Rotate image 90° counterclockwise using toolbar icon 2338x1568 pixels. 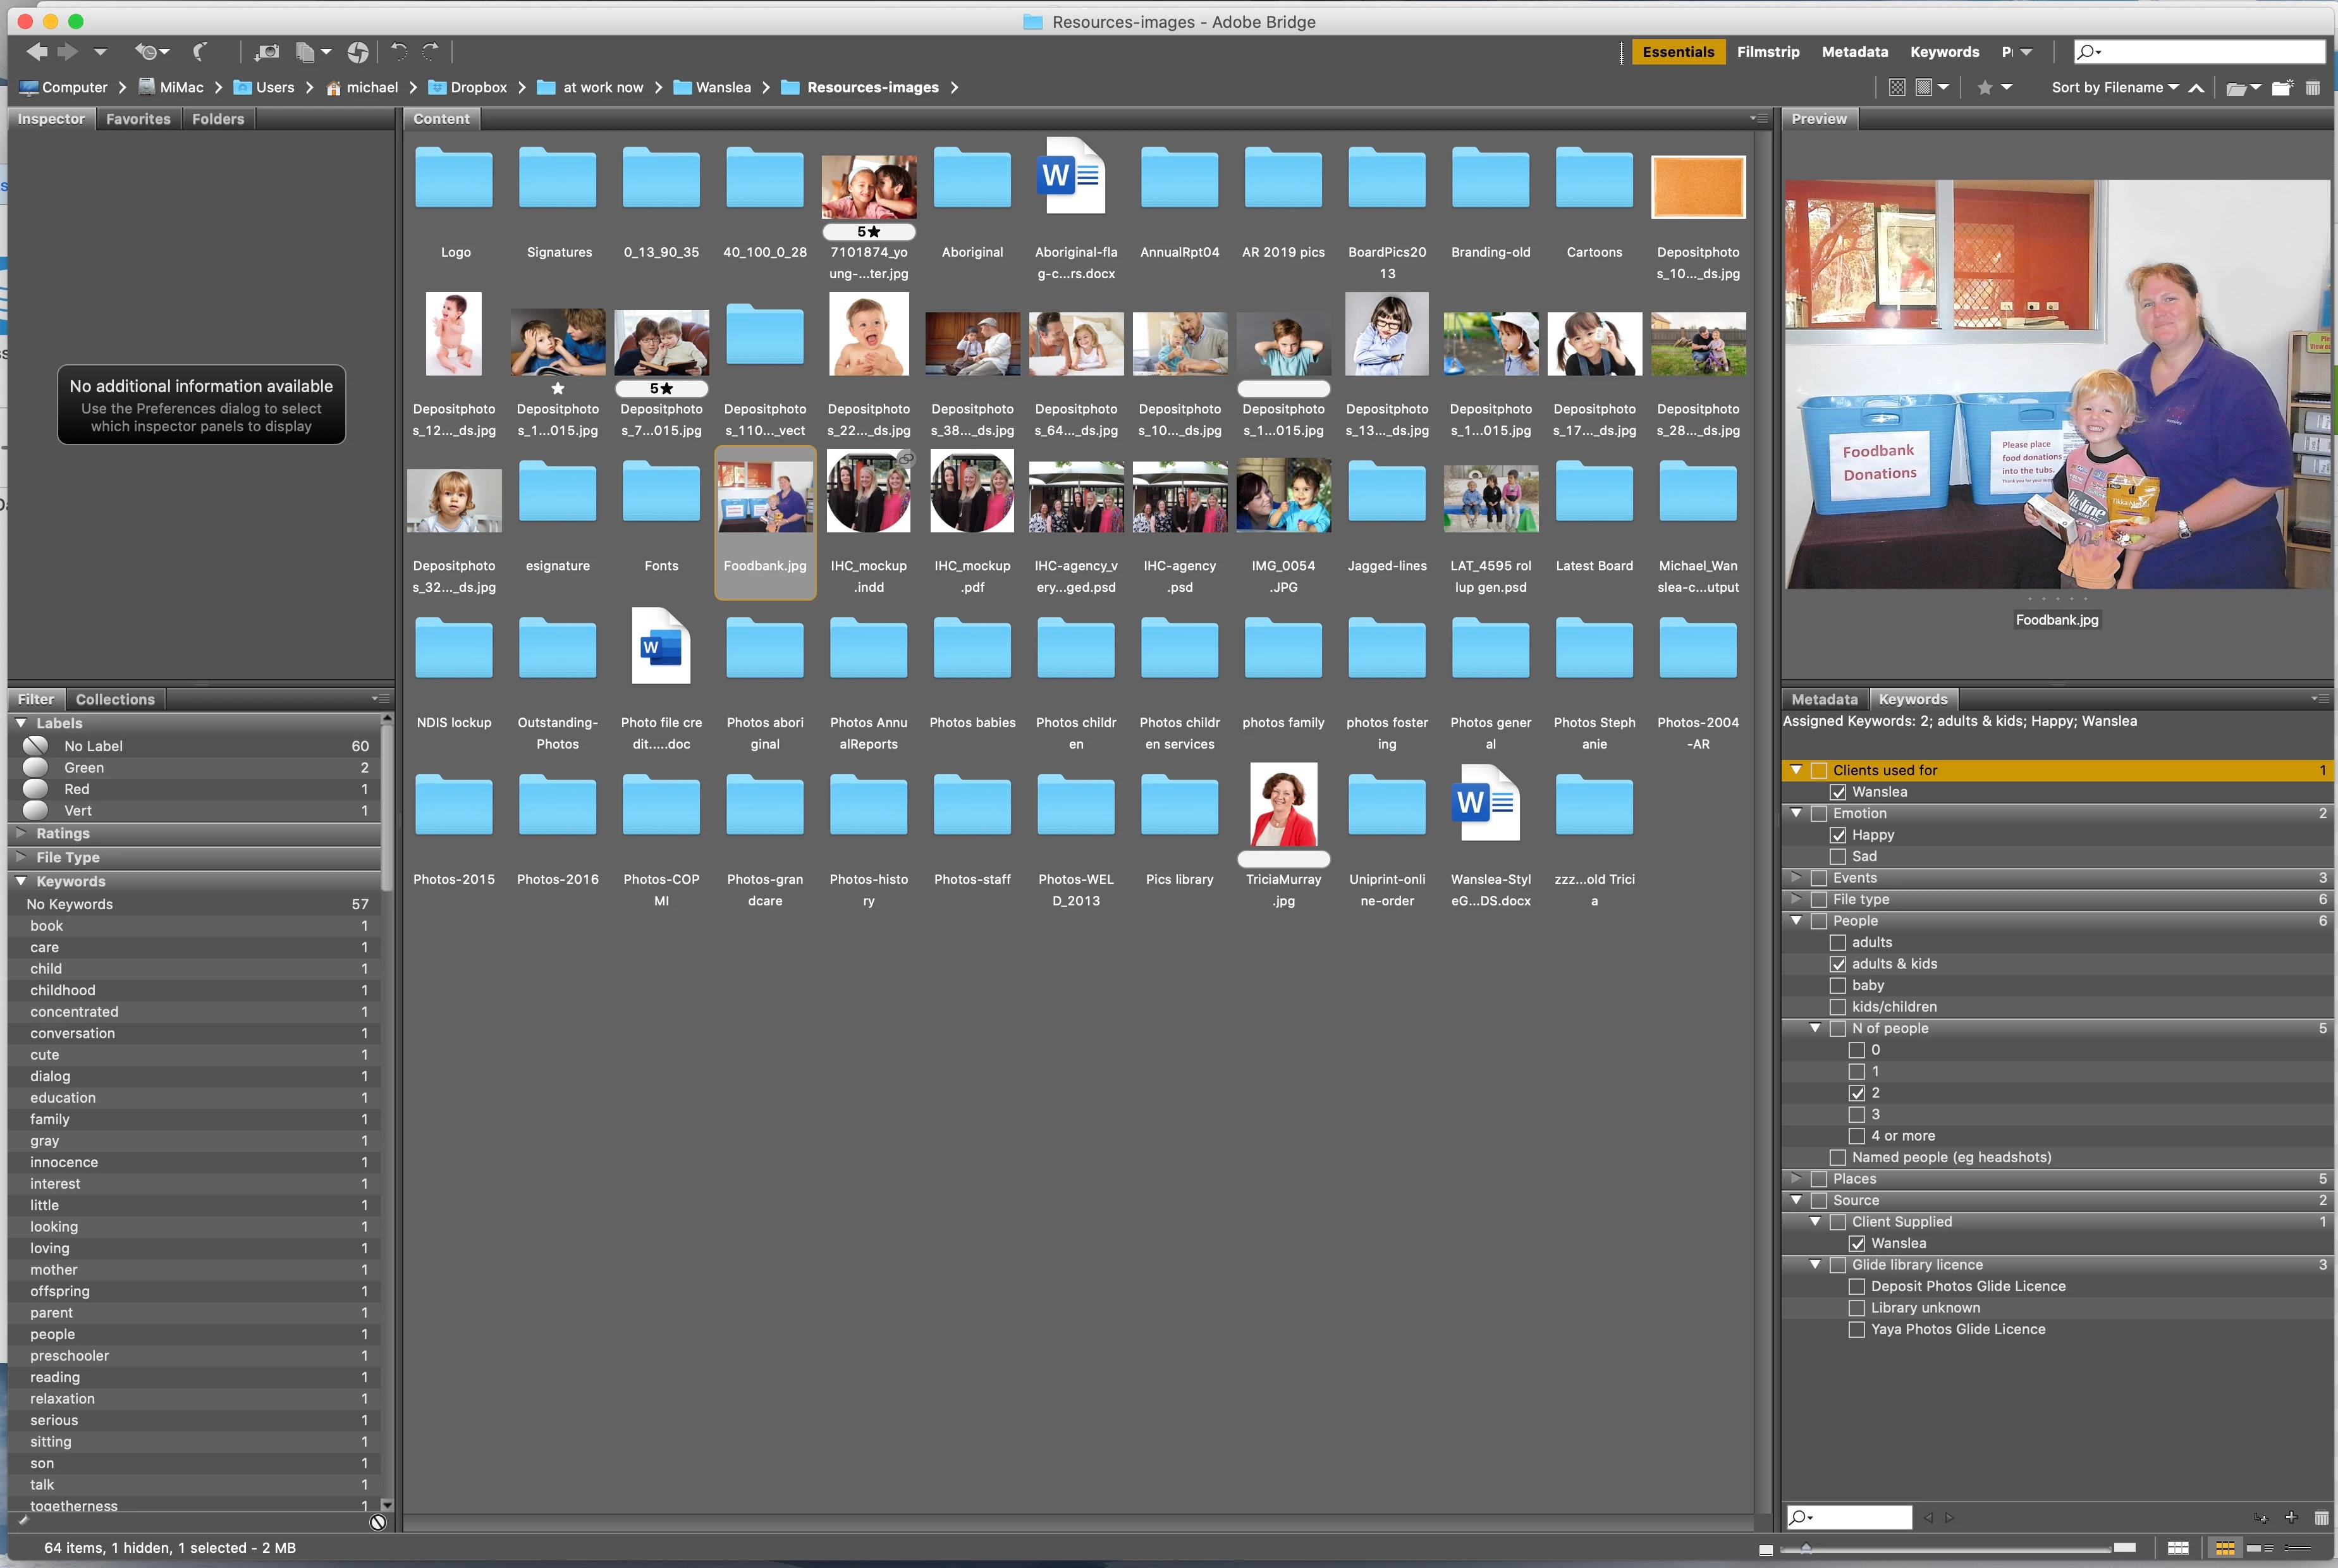click(399, 52)
